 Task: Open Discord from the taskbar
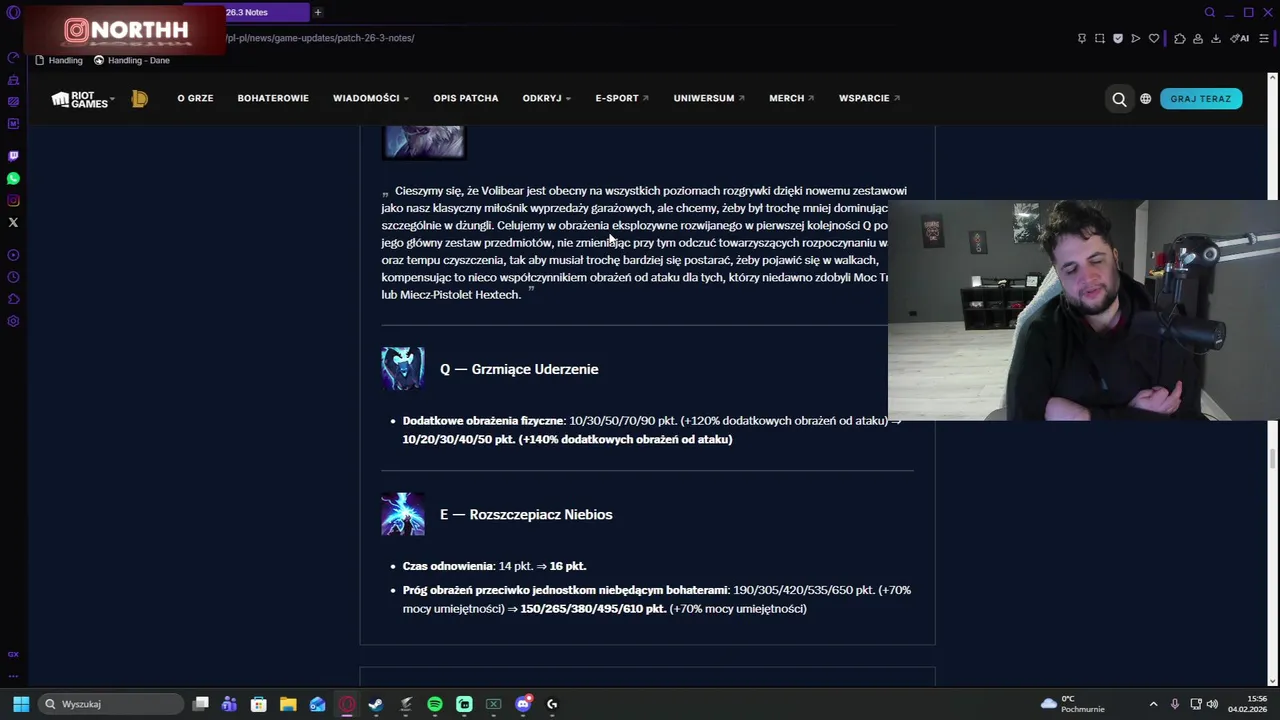coord(523,704)
